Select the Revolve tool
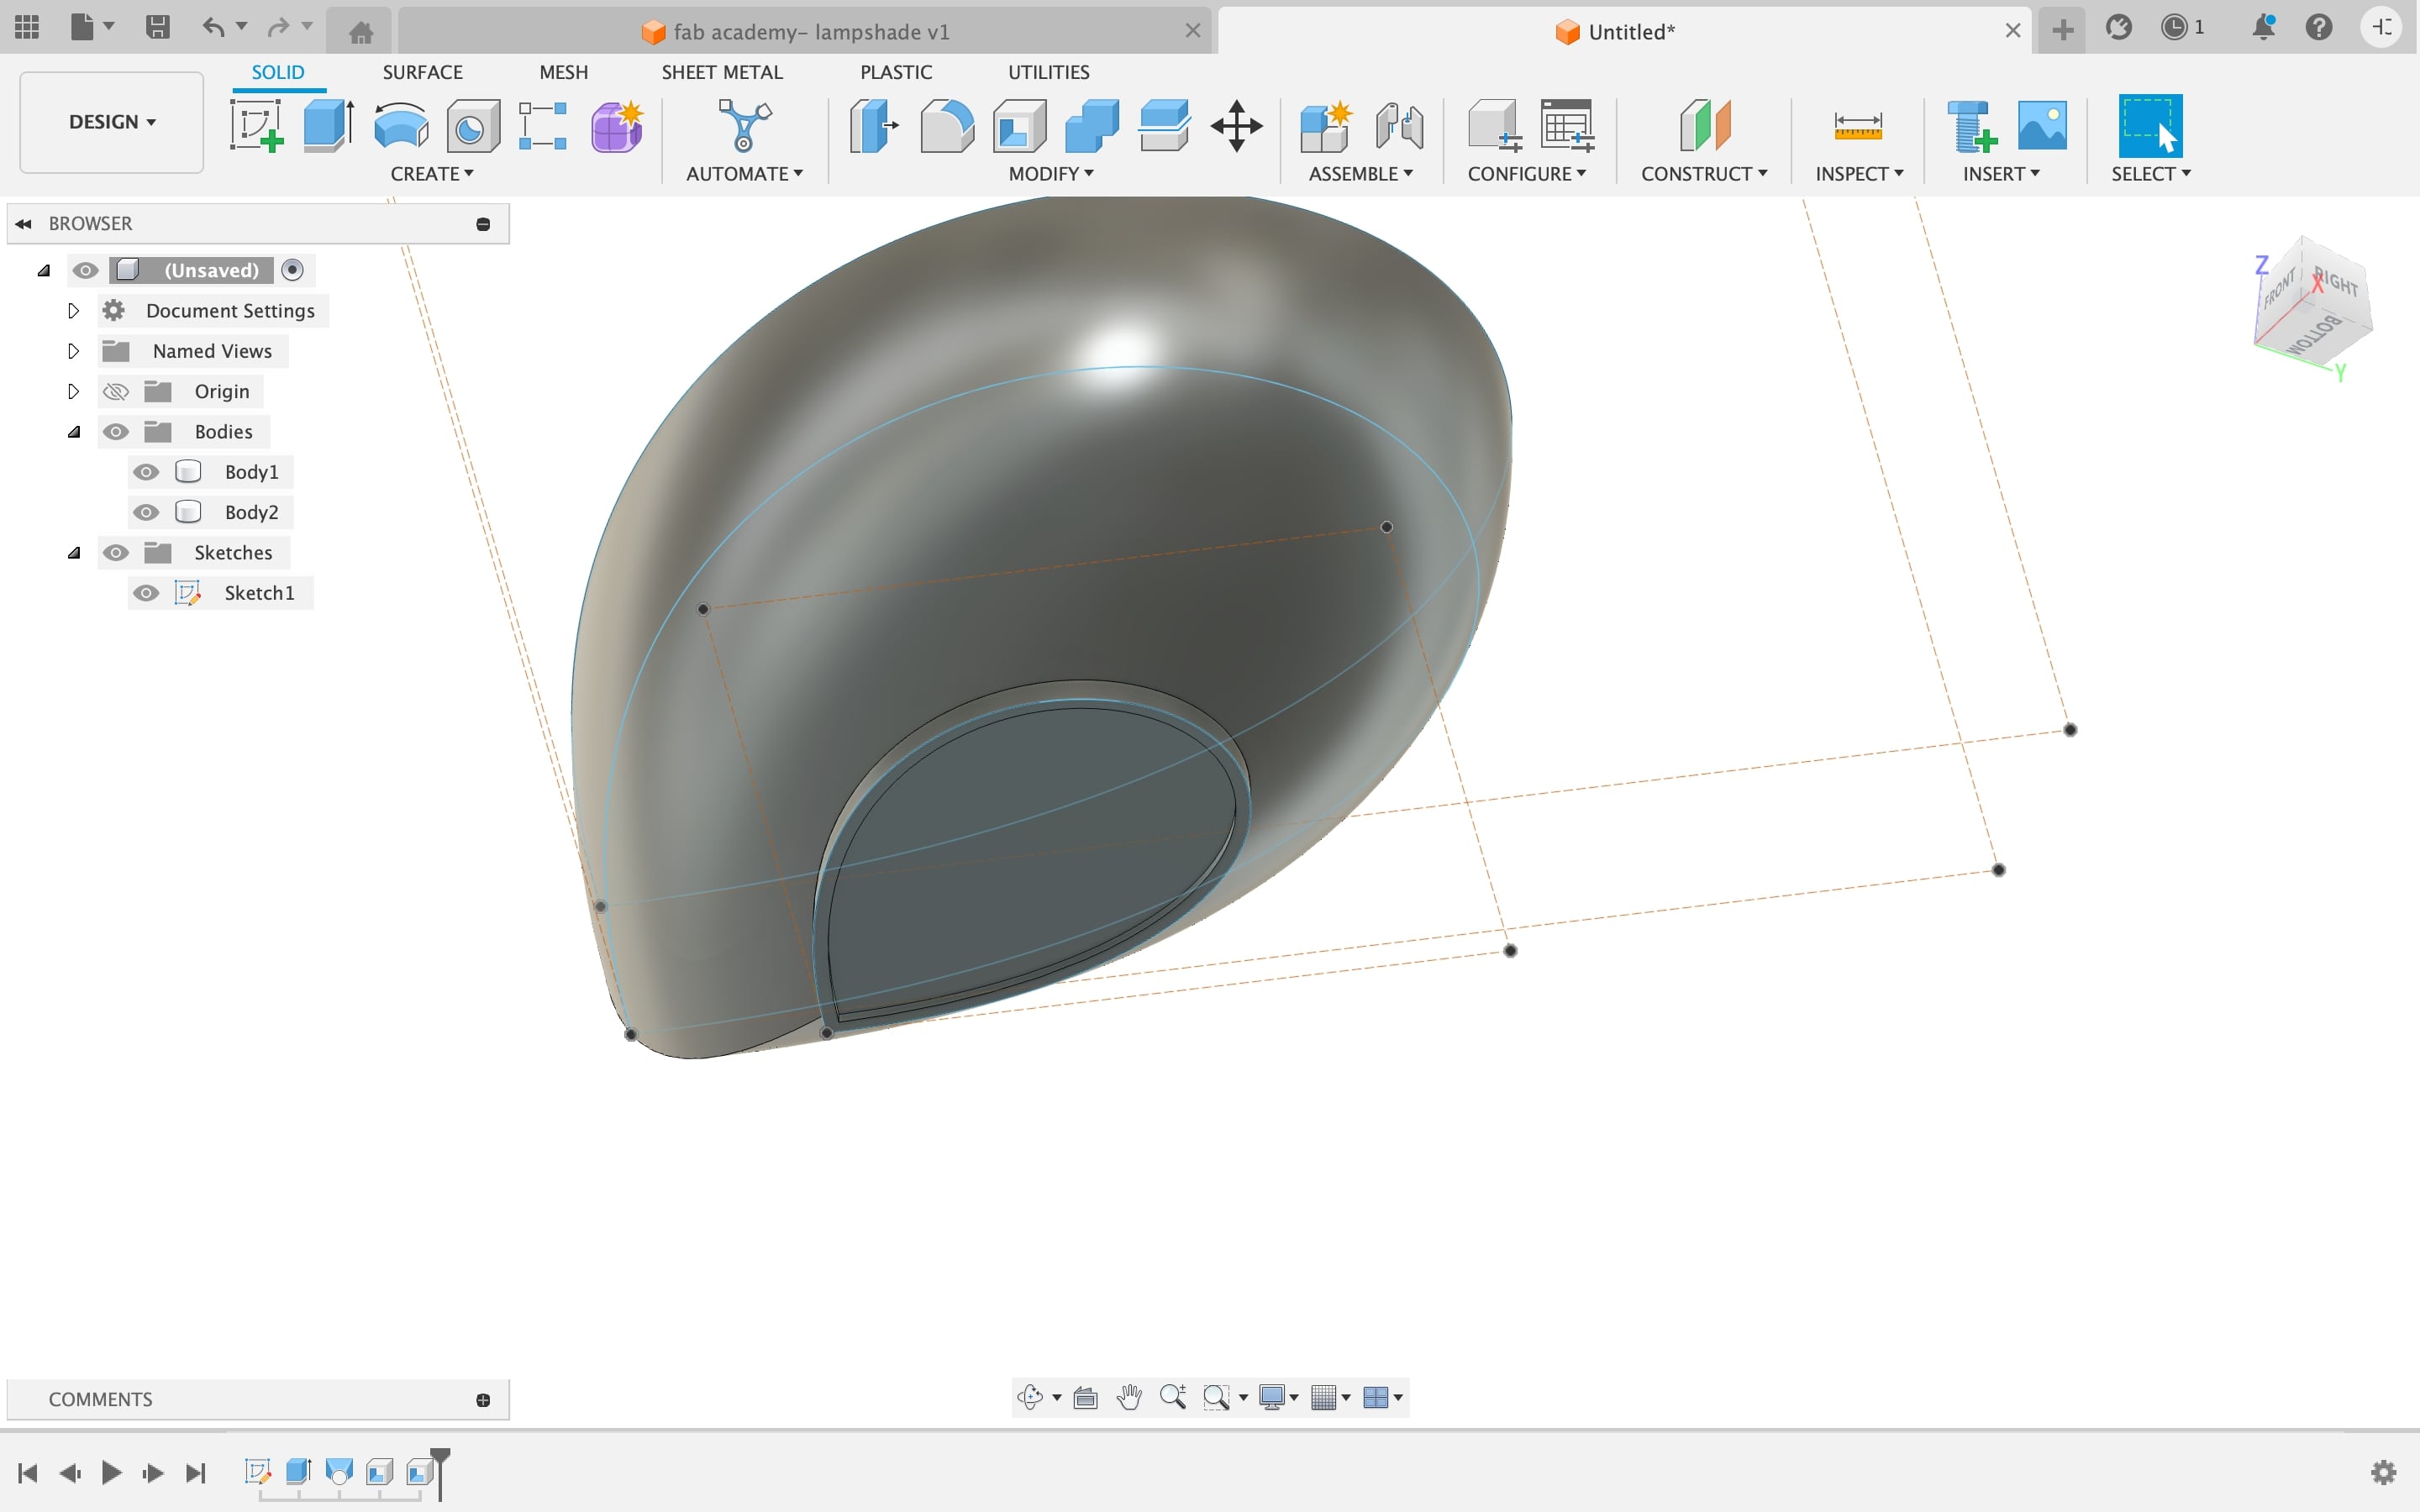The image size is (2420, 1512). [x=401, y=126]
